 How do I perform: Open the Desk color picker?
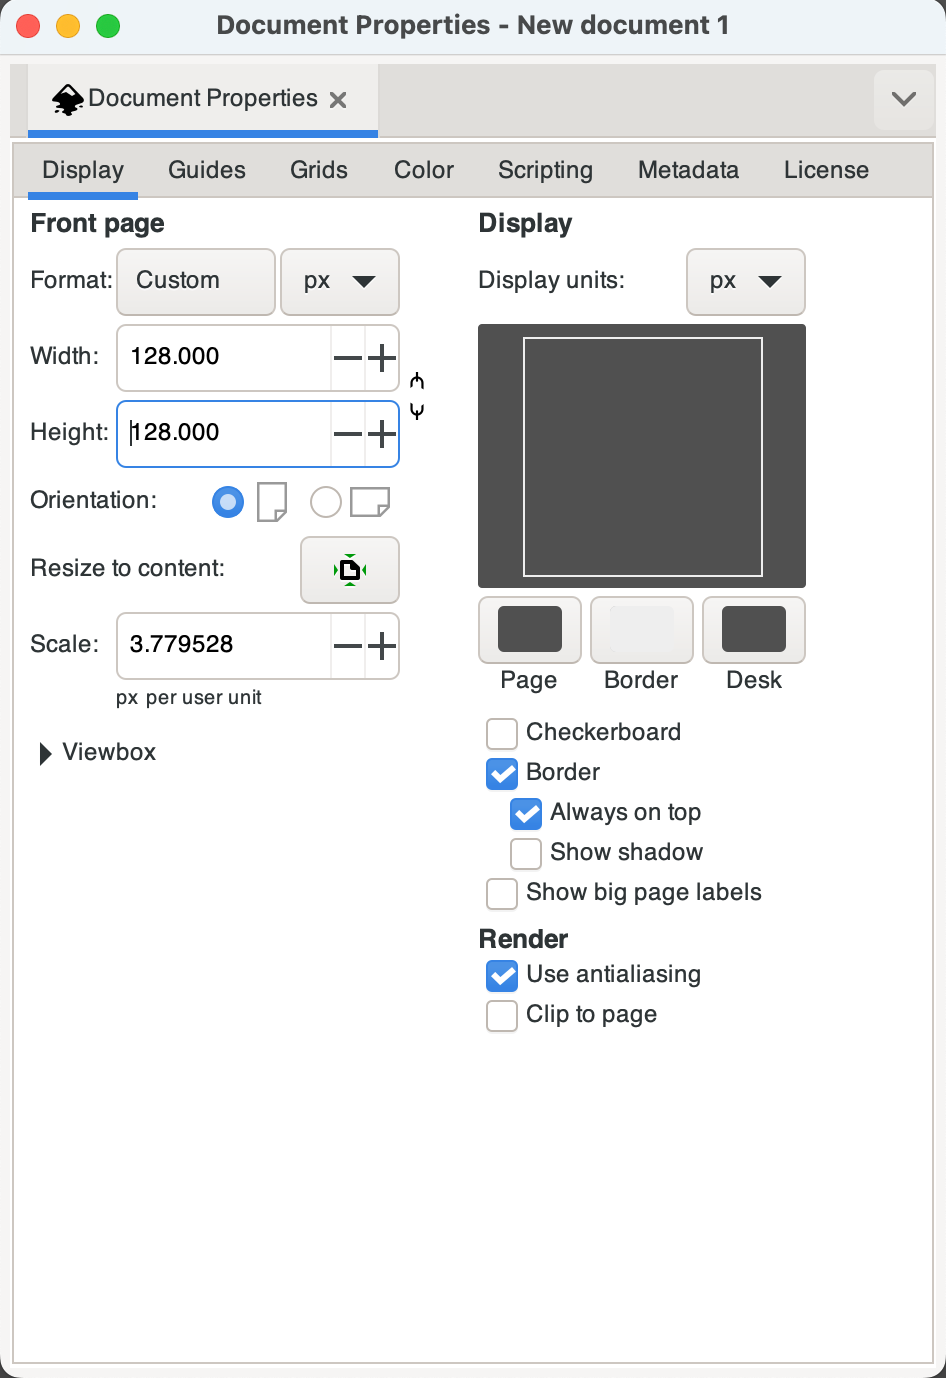pyautogui.click(x=753, y=630)
